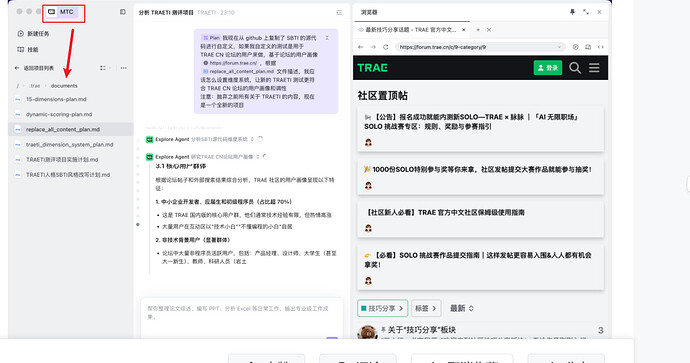Go back in the embedded browser
690x363 pixels.
click(361, 47)
